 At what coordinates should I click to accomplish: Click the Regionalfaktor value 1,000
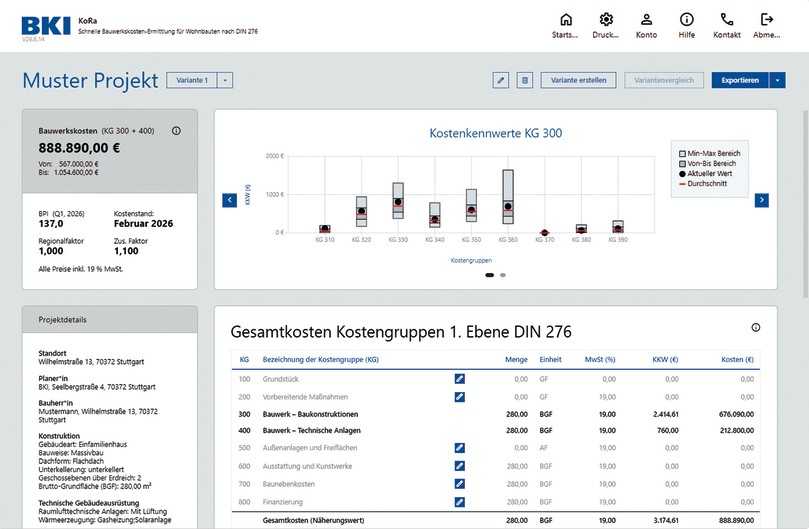[x=51, y=251]
